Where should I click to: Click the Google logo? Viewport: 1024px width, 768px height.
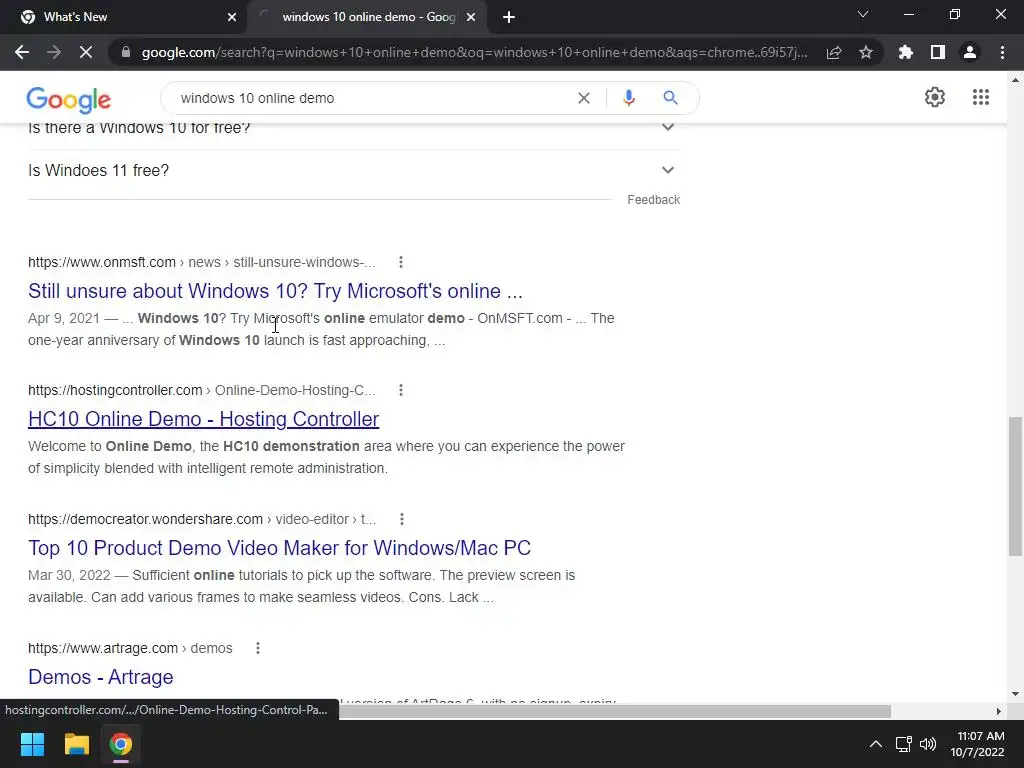point(69,99)
